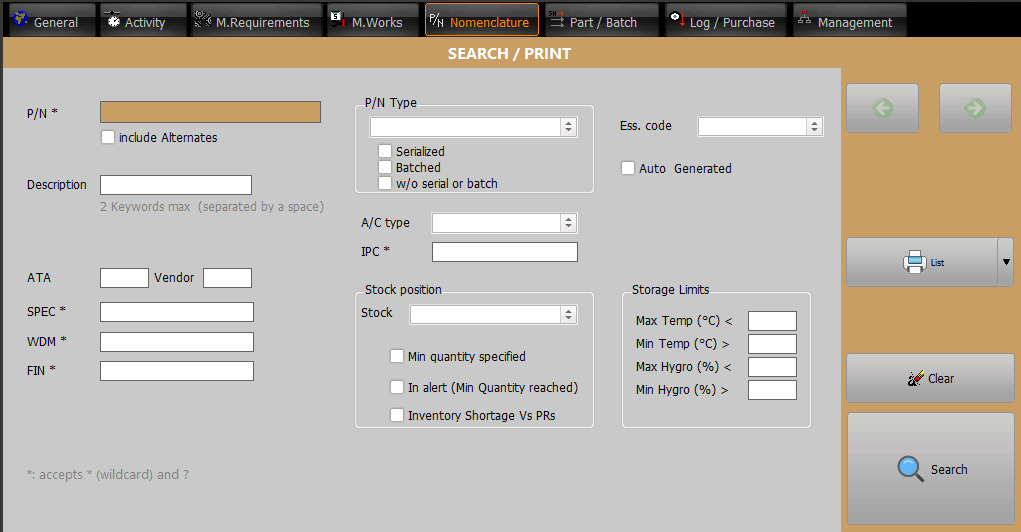Screen dimensions: 1021x532
Task: Click the Log / Purchase tab icon
Action: [x=677, y=19]
